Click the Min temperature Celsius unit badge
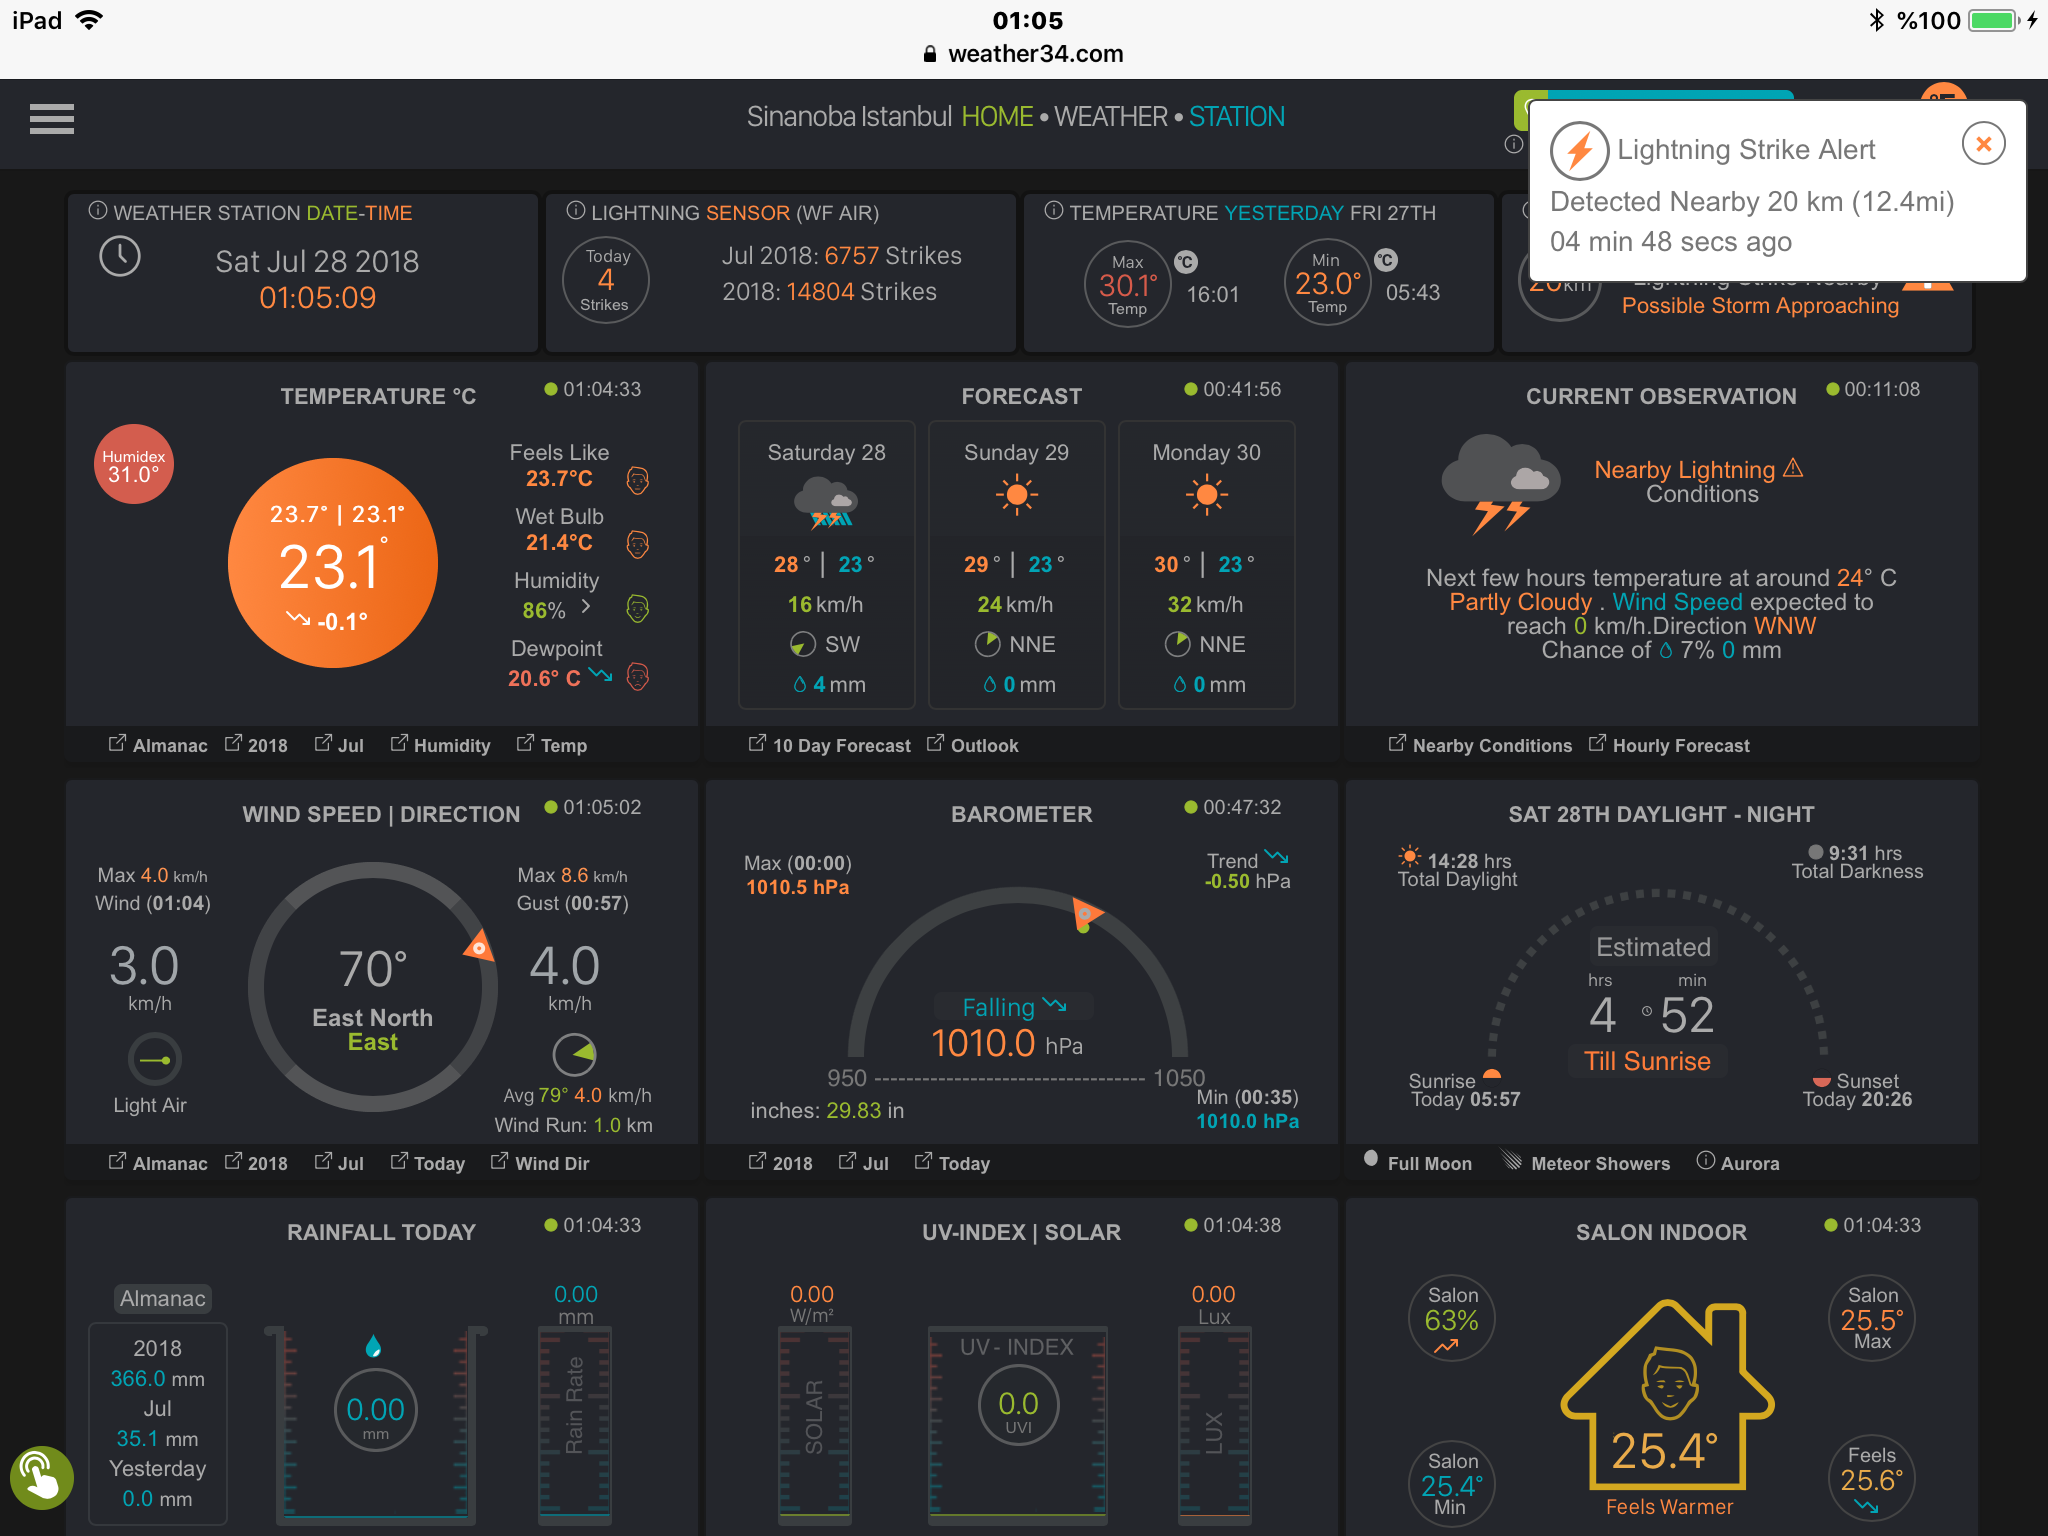The height and width of the screenshot is (1536, 2048). [x=1385, y=261]
